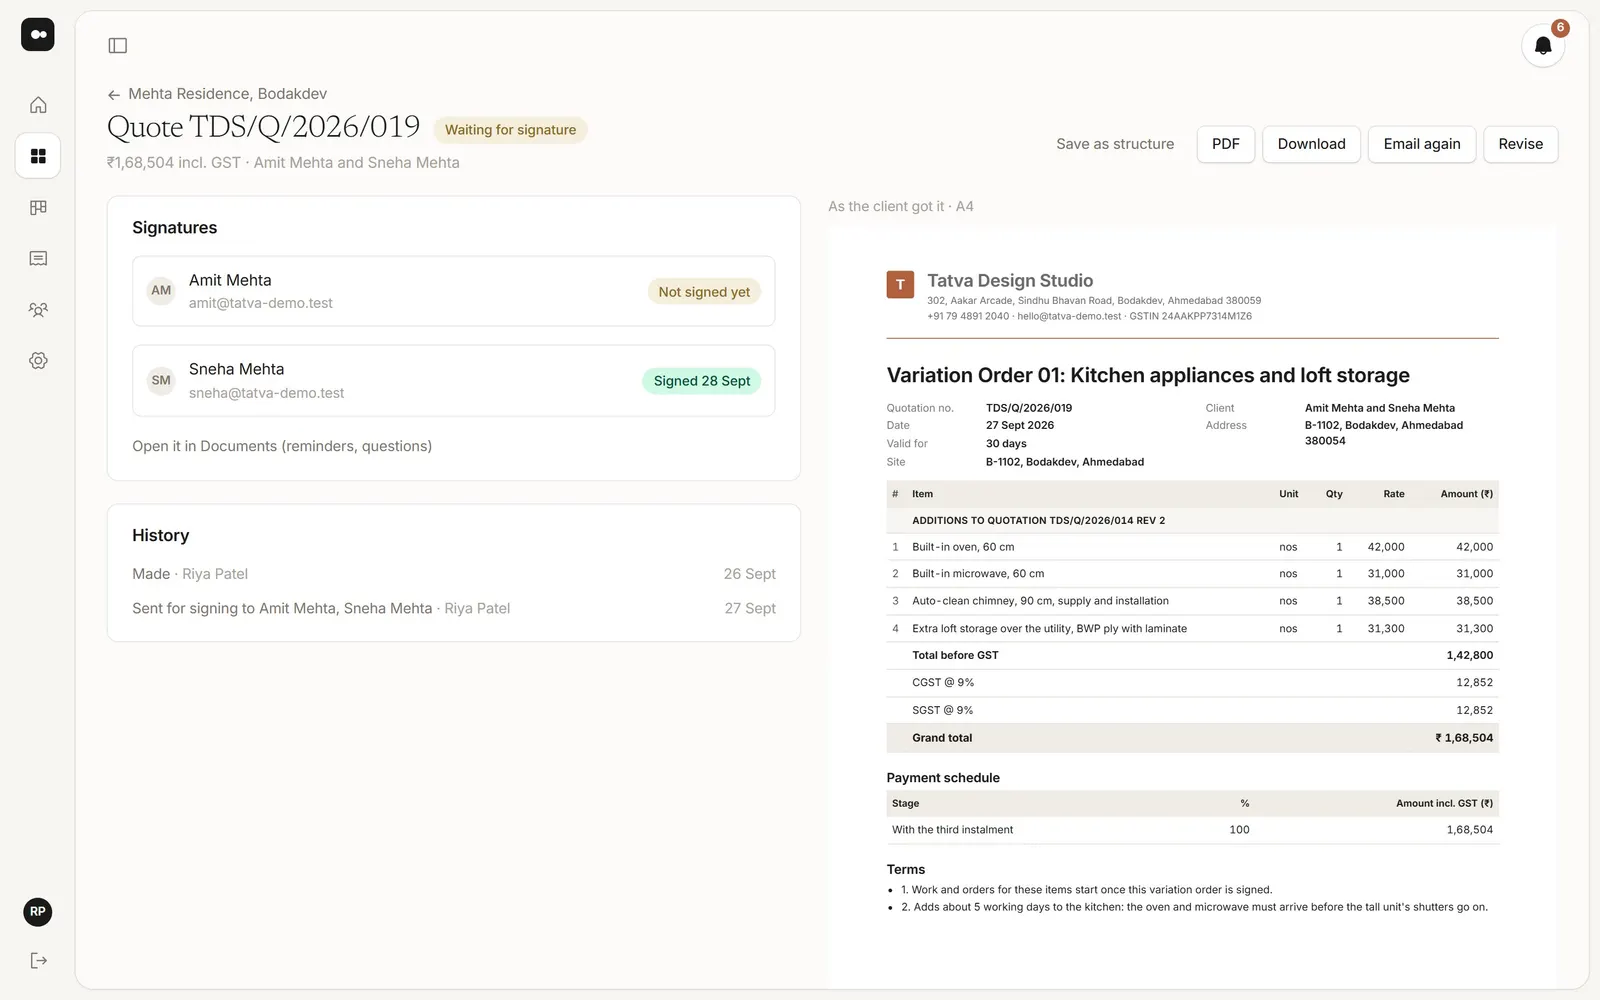This screenshot has height=1000, width=1600.
Task: Click the Not signed yet status
Action: (x=704, y=292)
